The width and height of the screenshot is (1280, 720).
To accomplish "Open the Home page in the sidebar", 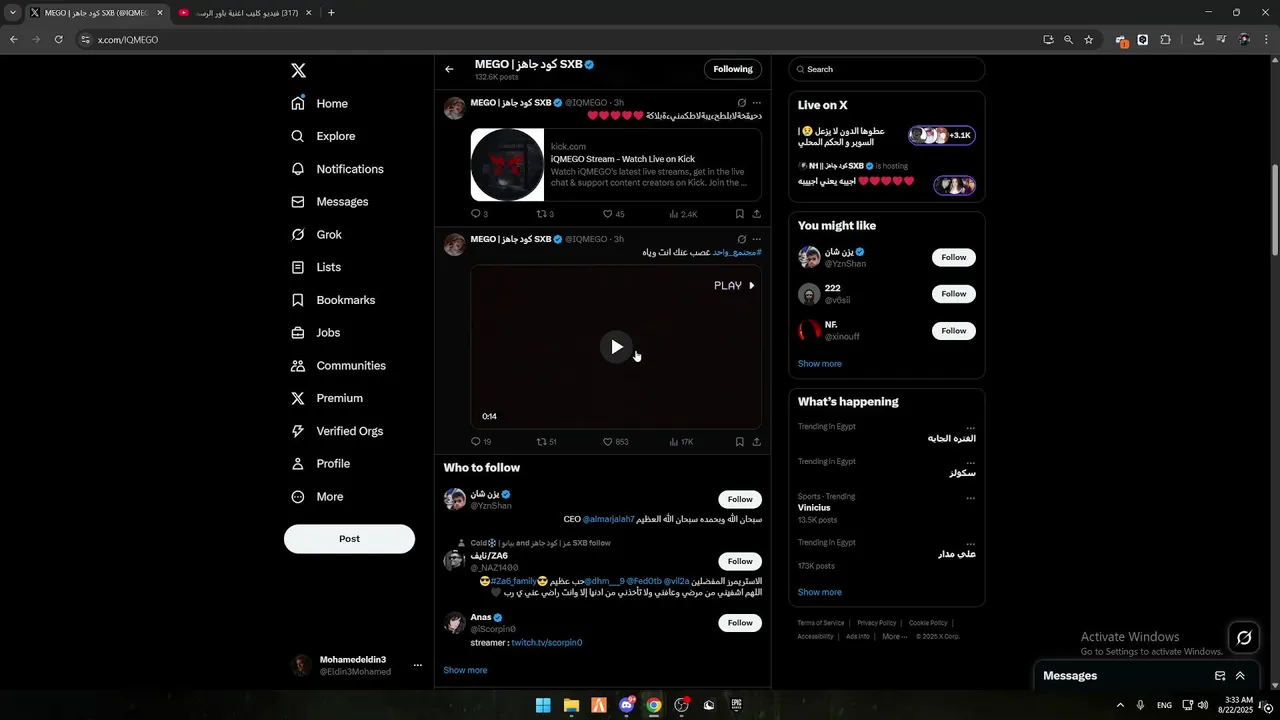I will 320,104.
